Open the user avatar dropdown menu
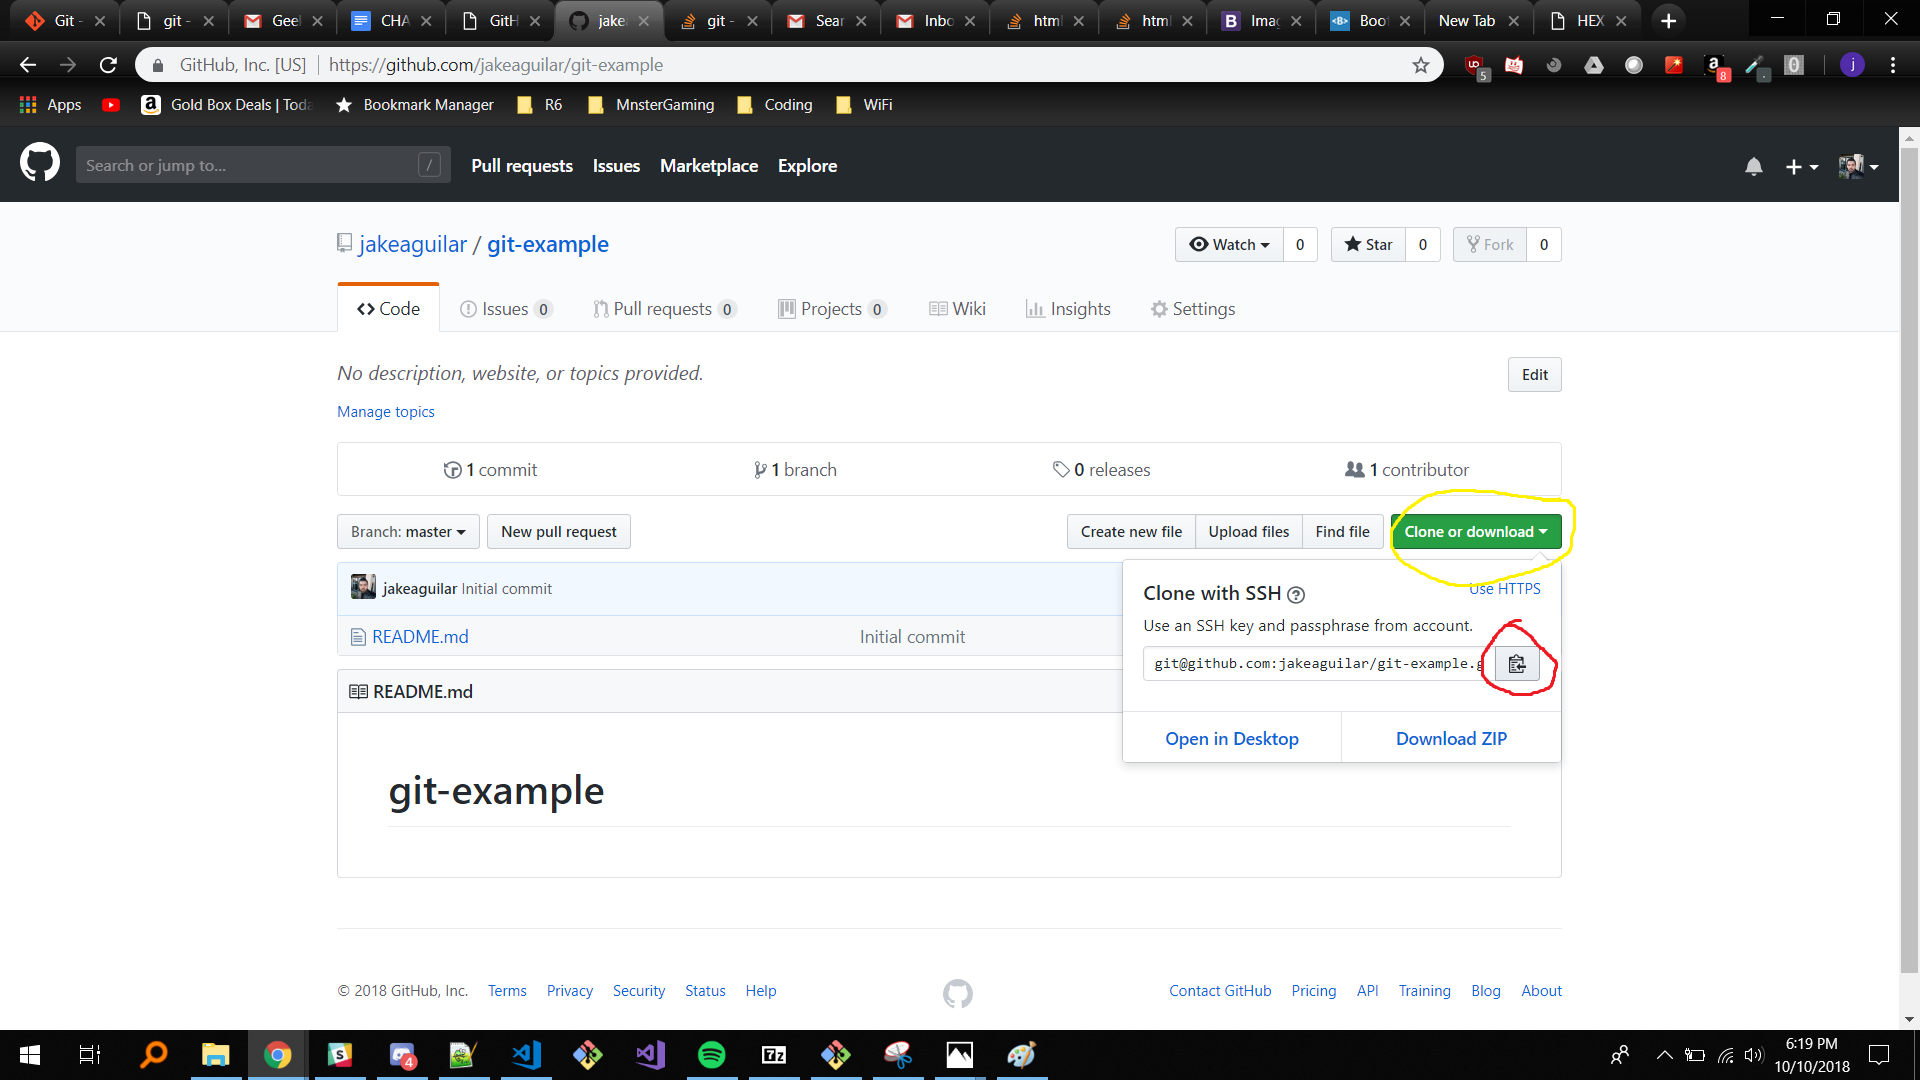Viewport: 1920px width, 1080px height. 1858,166
